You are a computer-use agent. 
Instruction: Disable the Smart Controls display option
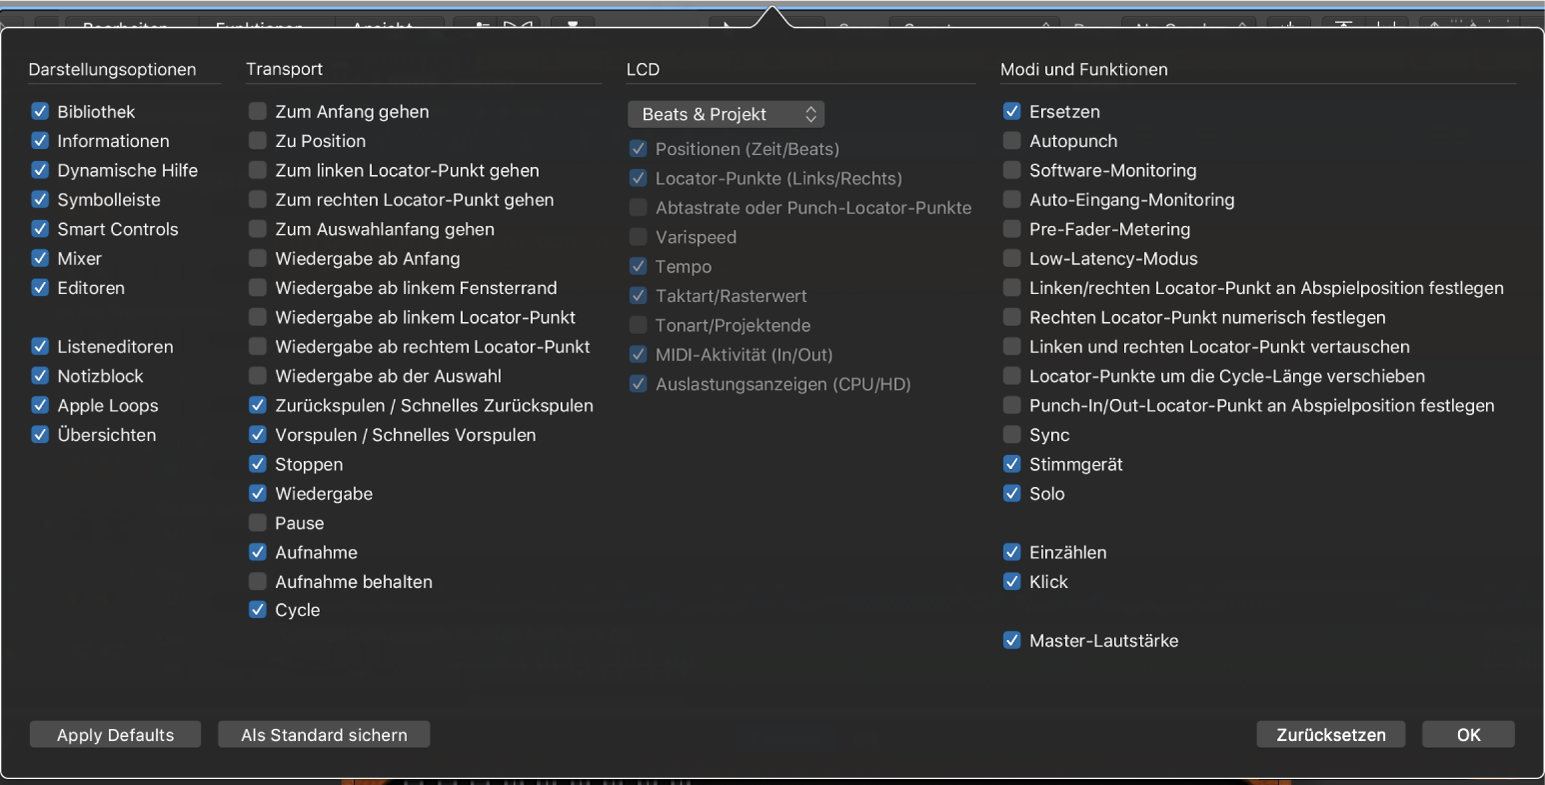coord(40,229)
